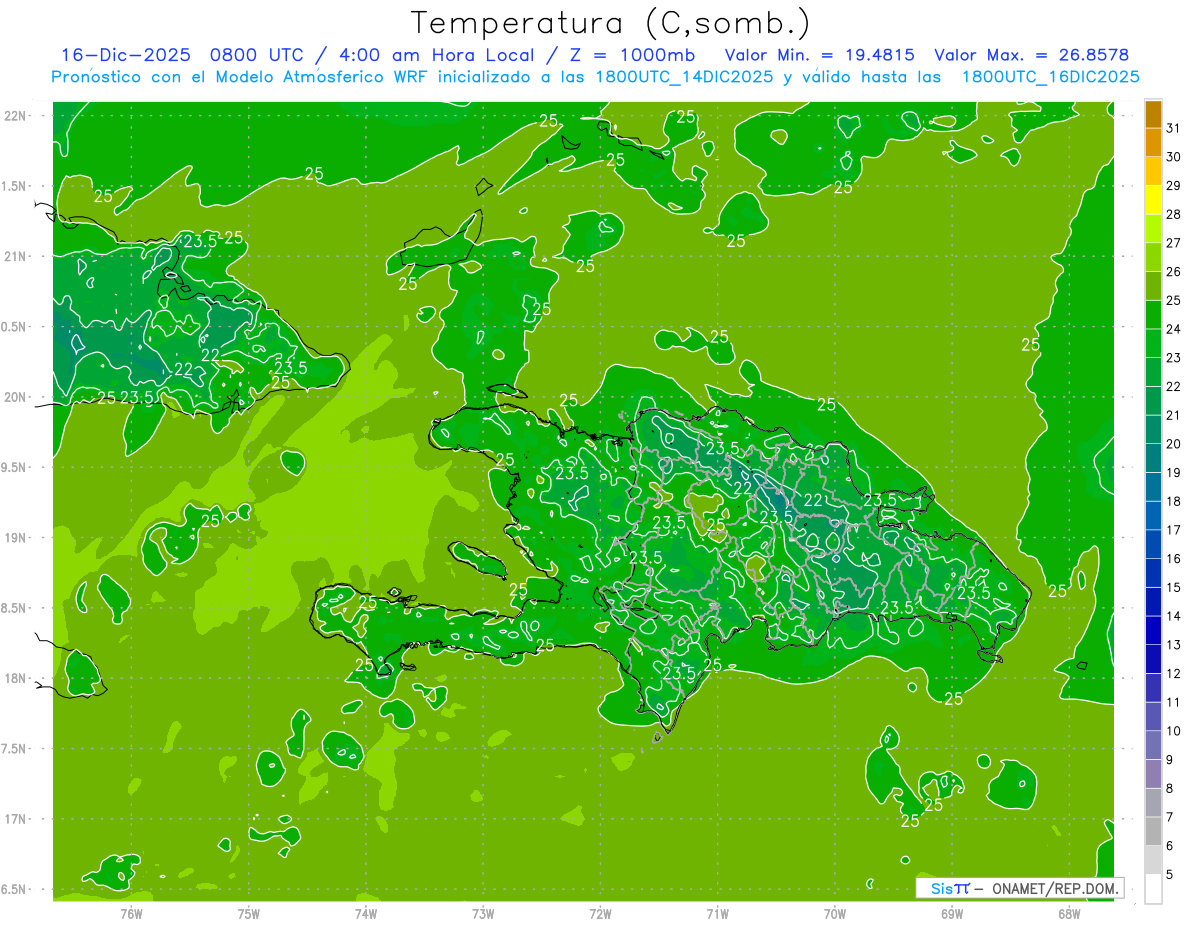Click the '17N' latitude axis label
The image size is (1200, 927).
[16, 819]
